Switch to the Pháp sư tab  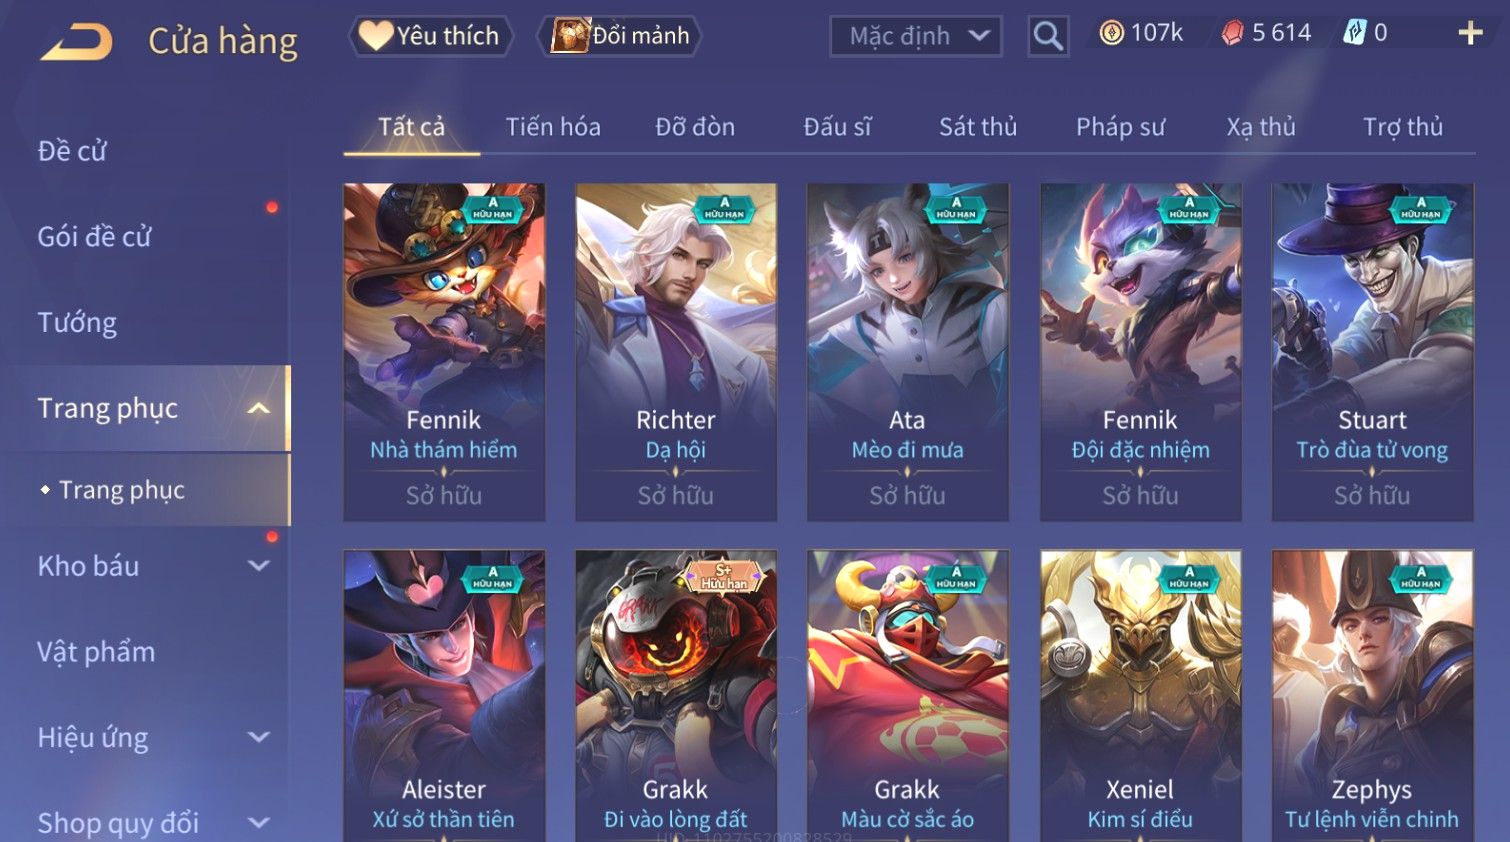point(1120,127)
